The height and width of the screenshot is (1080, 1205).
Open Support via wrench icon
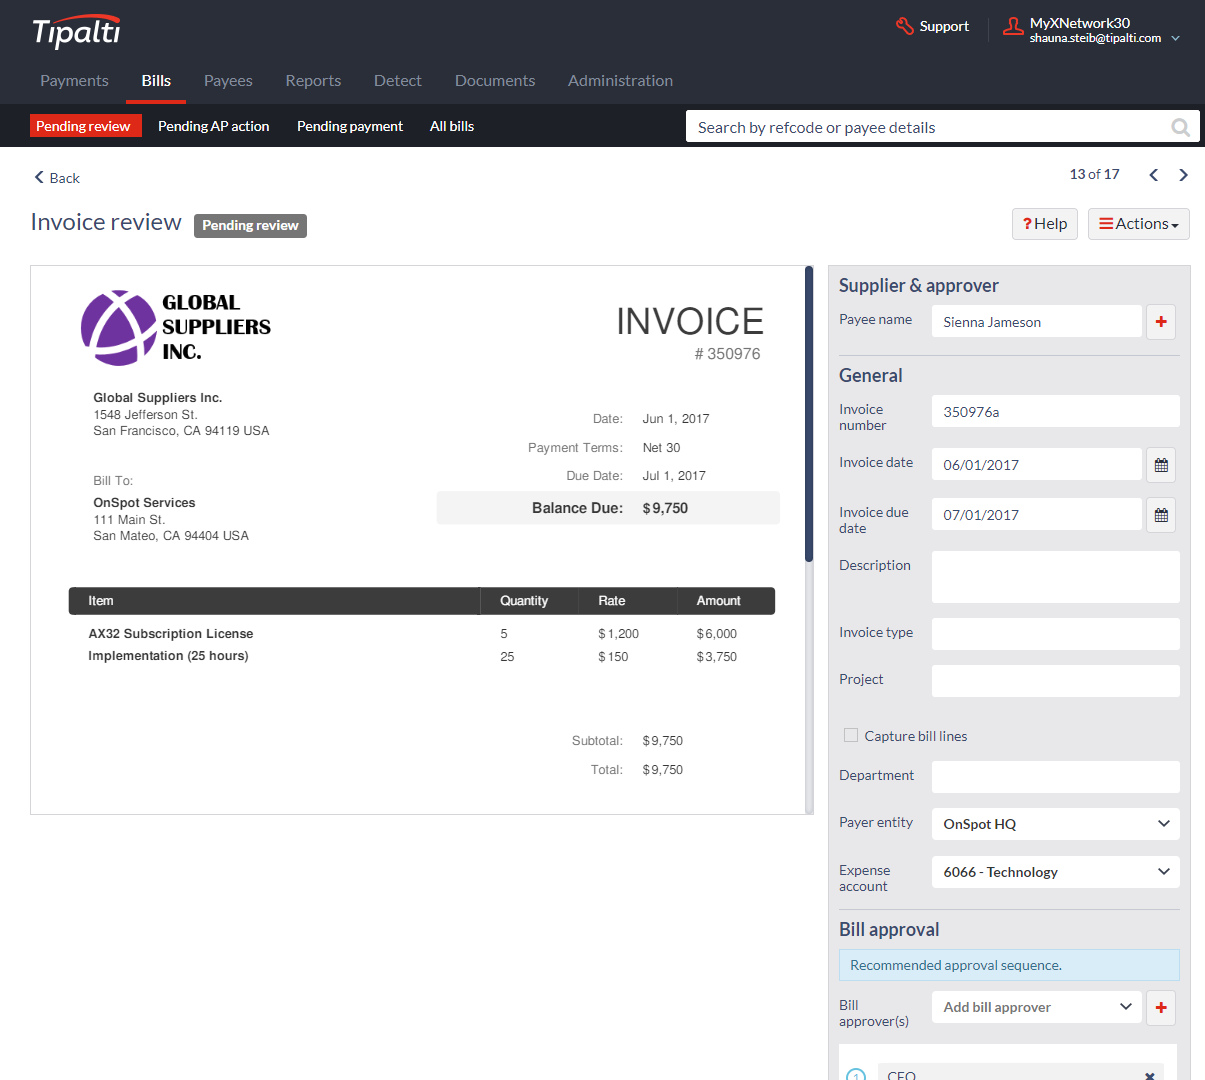(x=904, y=26)
